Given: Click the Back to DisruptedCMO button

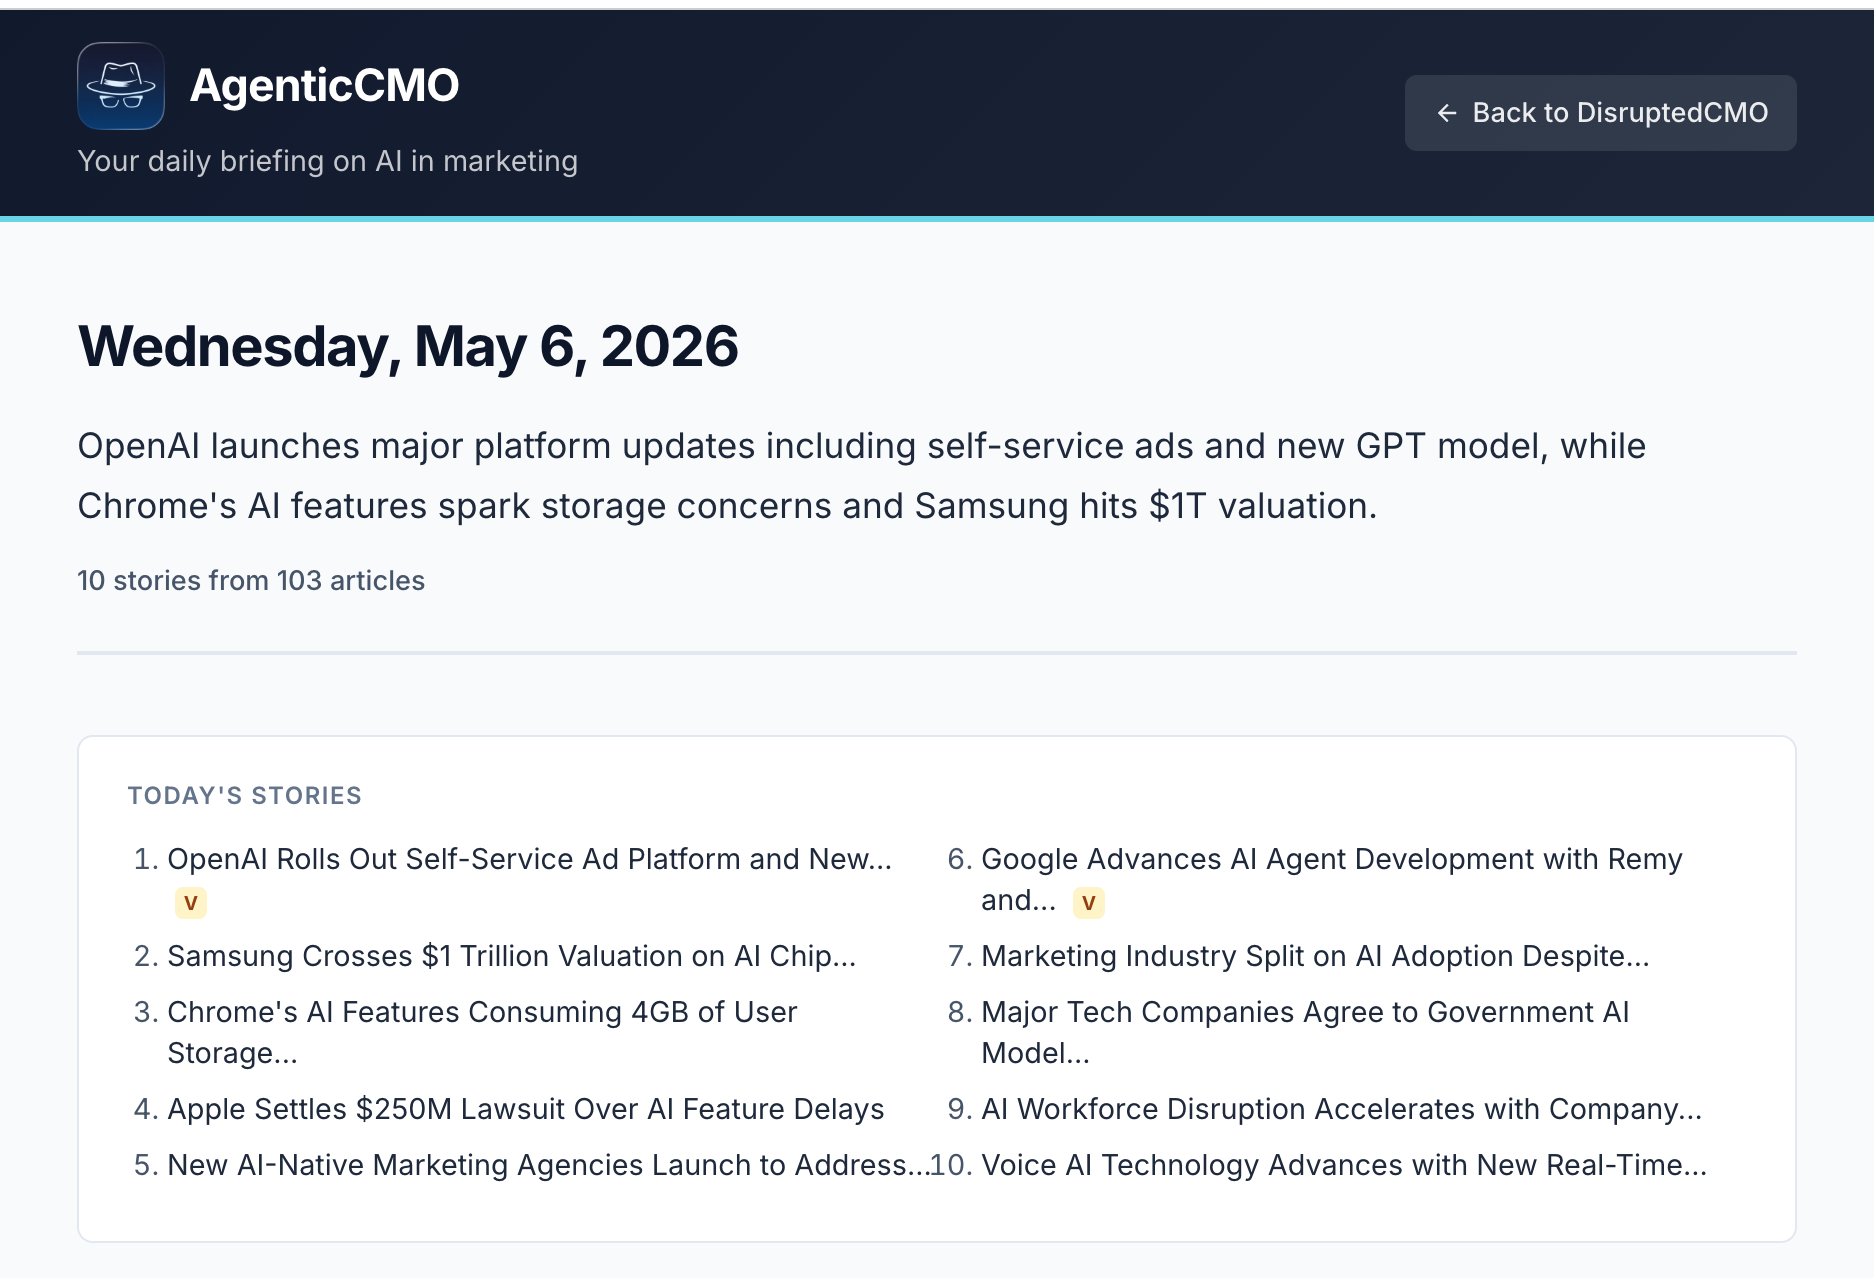Looking at the screenshot, I should 1600,113.
